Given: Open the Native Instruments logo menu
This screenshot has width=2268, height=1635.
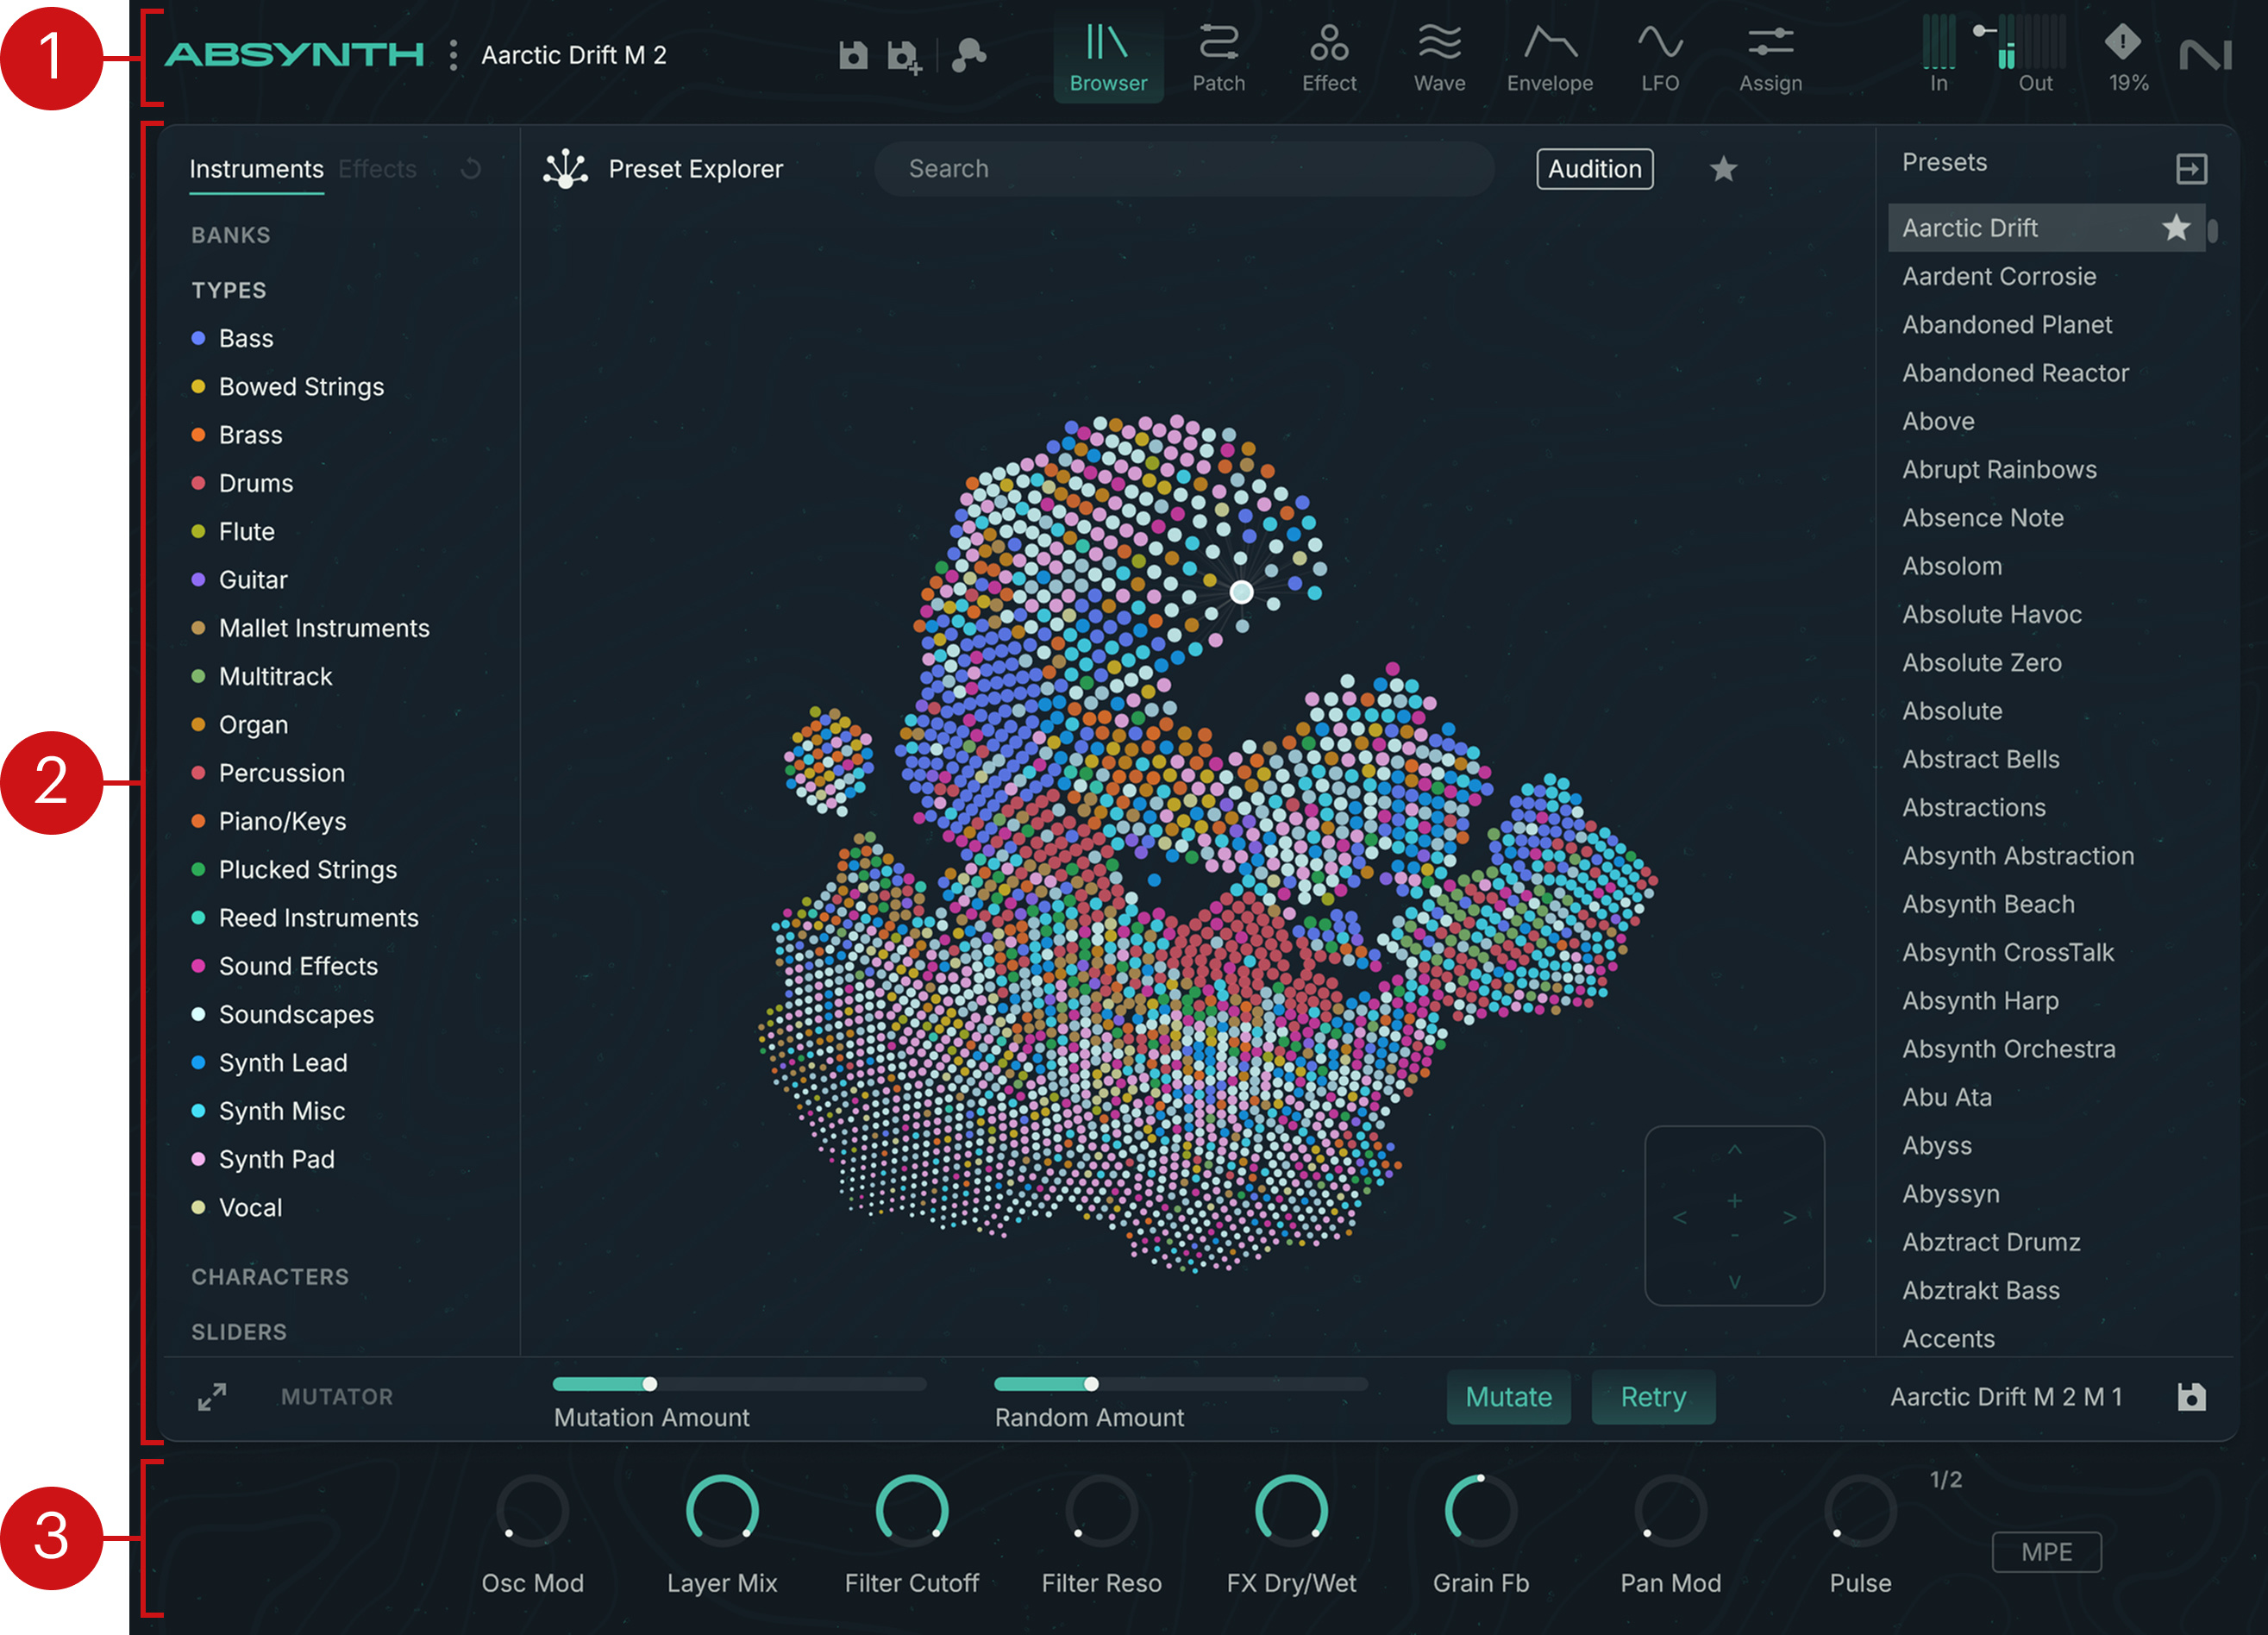Looking at the screenshot, I should pyautogui.click(x=2204, y=55).
